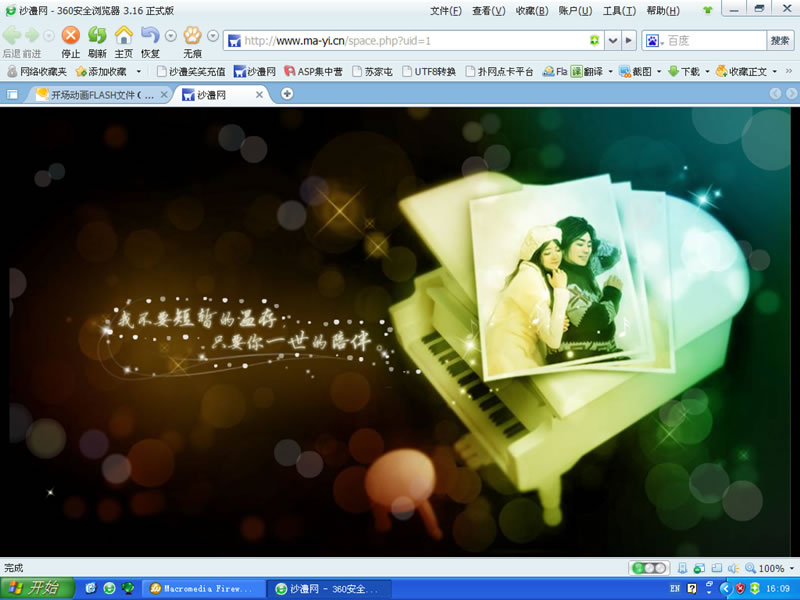Expand the 翻译 translate dropdown arrow
Screen dimensions: 800x600
coord(610,72)
